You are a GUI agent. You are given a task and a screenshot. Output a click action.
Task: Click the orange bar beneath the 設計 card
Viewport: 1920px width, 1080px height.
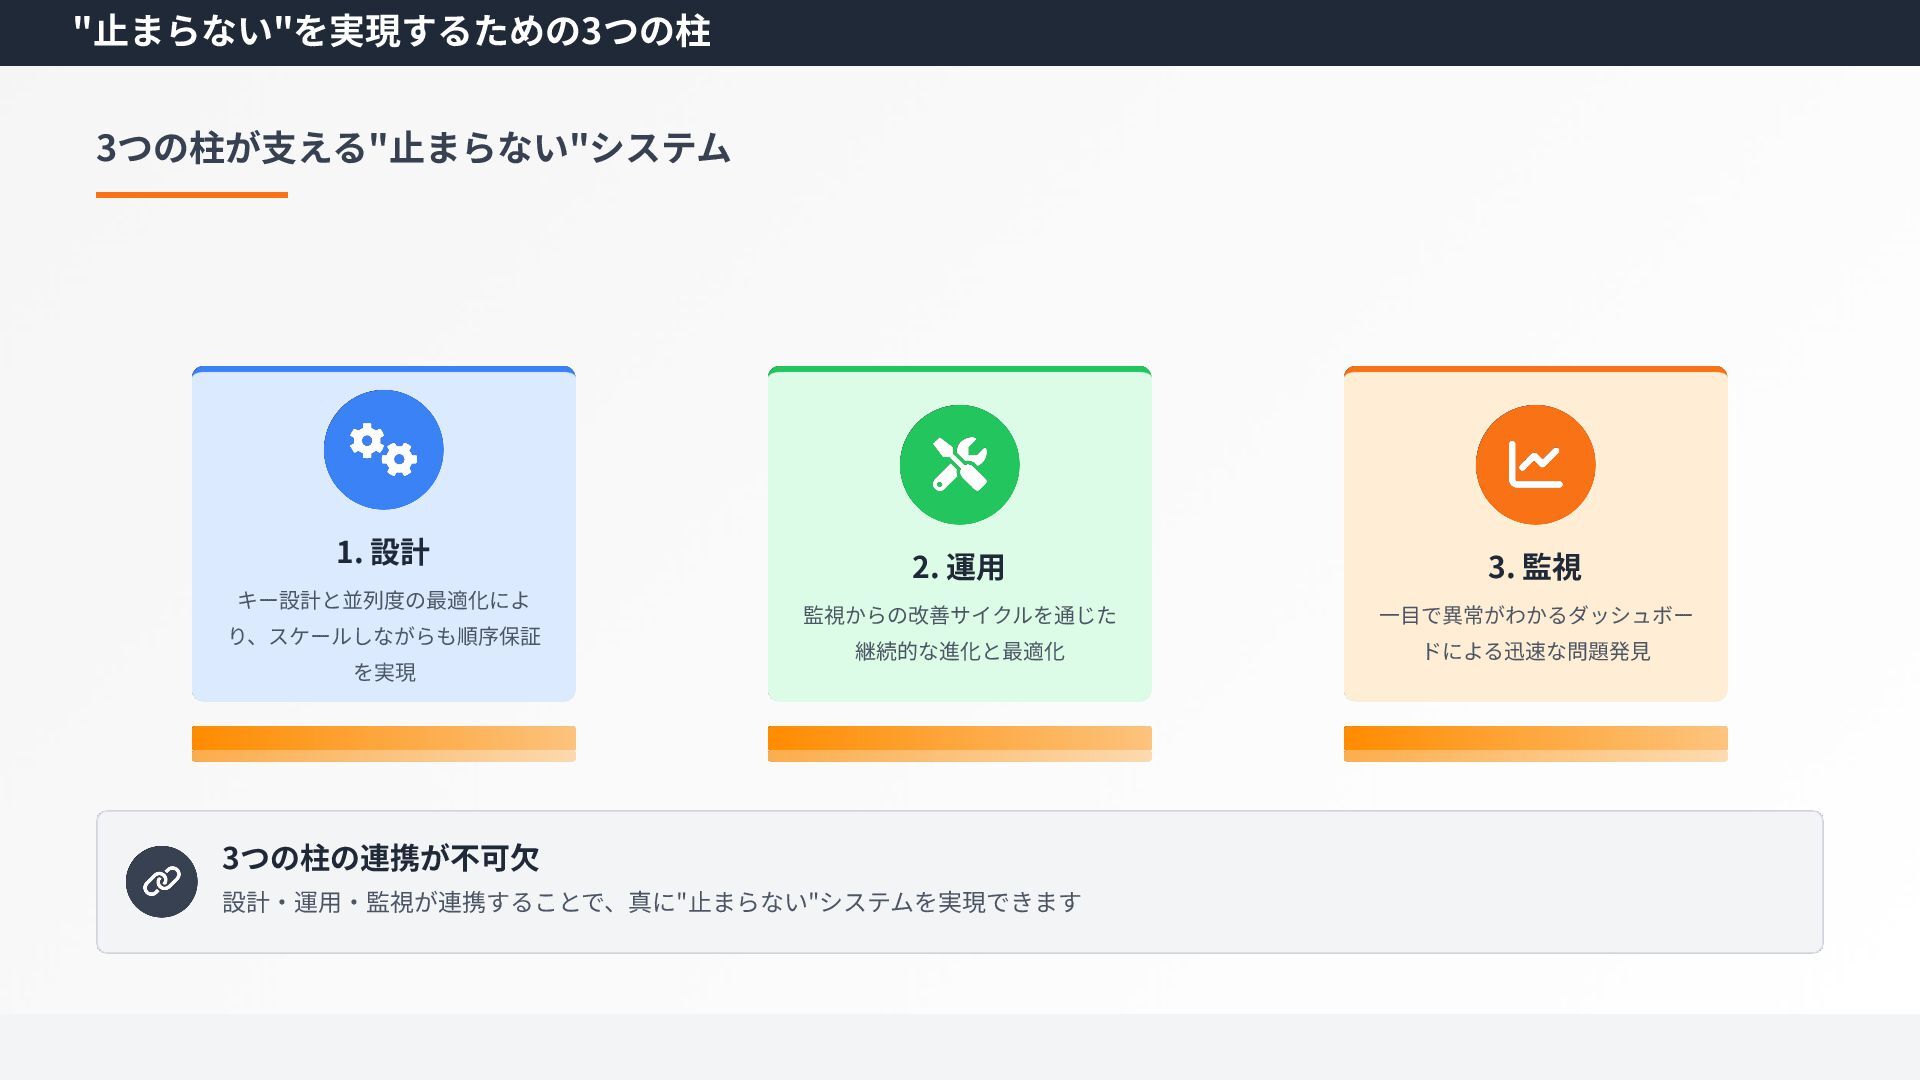tap(383, 743)
